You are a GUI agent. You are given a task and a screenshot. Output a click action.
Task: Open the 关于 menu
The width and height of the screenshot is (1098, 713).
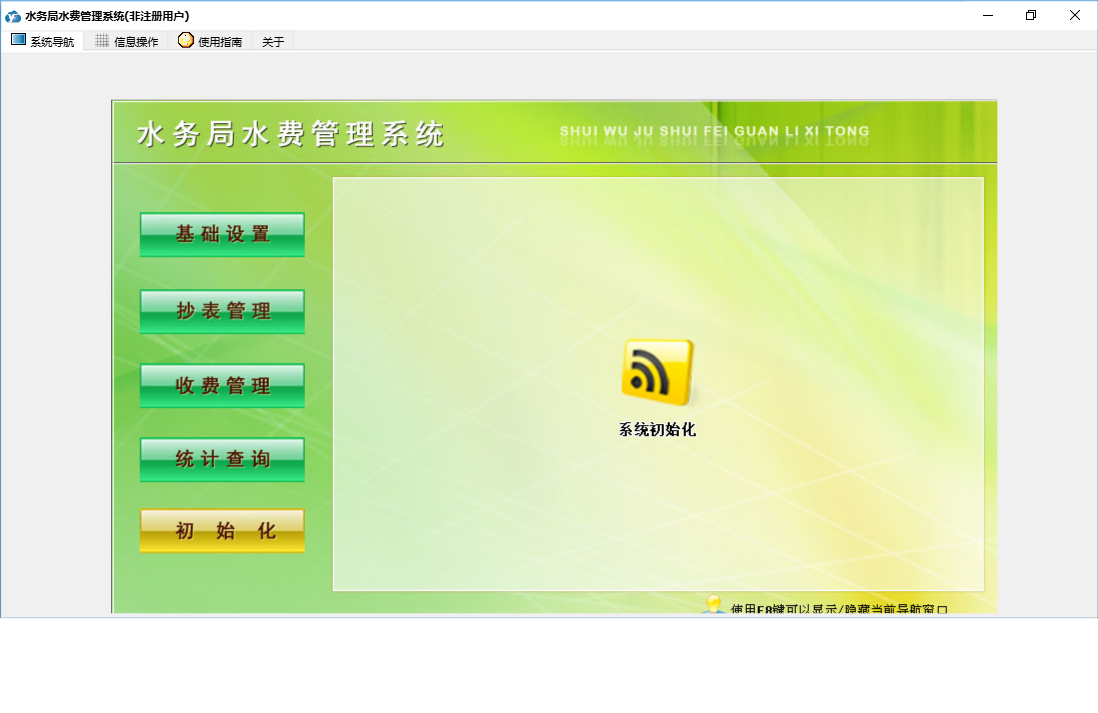(273, 42)
